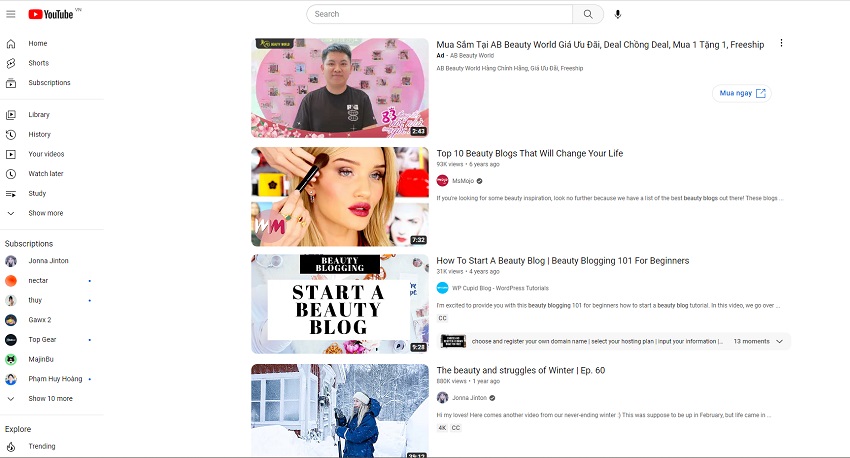Select Subscriptions menu item

coord(49,83)
